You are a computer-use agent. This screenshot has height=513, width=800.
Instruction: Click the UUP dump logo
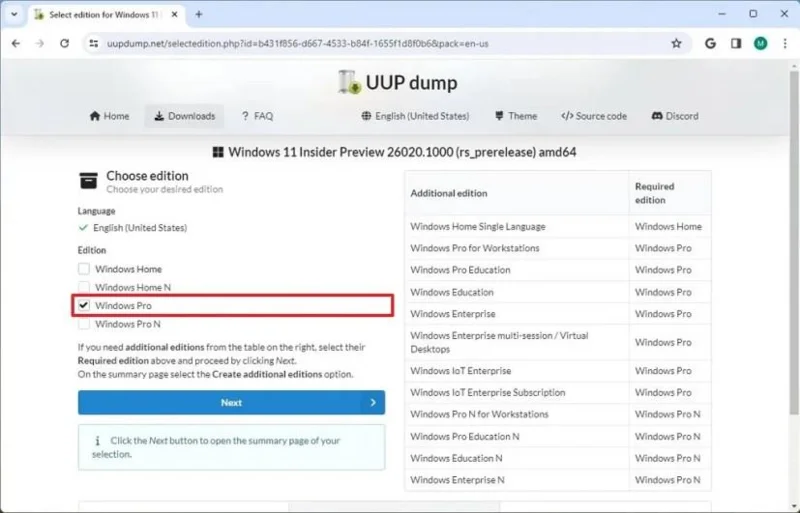click(x=398, y=82)
